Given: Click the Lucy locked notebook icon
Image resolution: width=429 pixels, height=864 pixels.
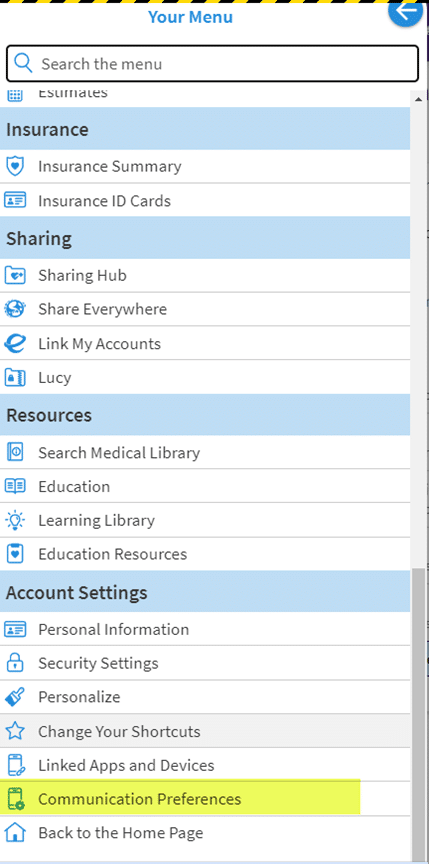Looking at the screenshot, I should pos(15,377).
